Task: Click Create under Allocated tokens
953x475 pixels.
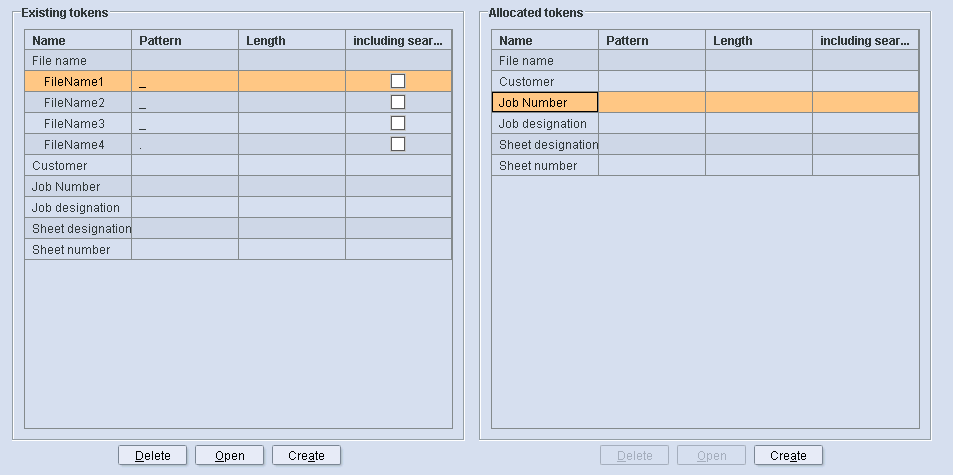Action: (x=788, y=456)
